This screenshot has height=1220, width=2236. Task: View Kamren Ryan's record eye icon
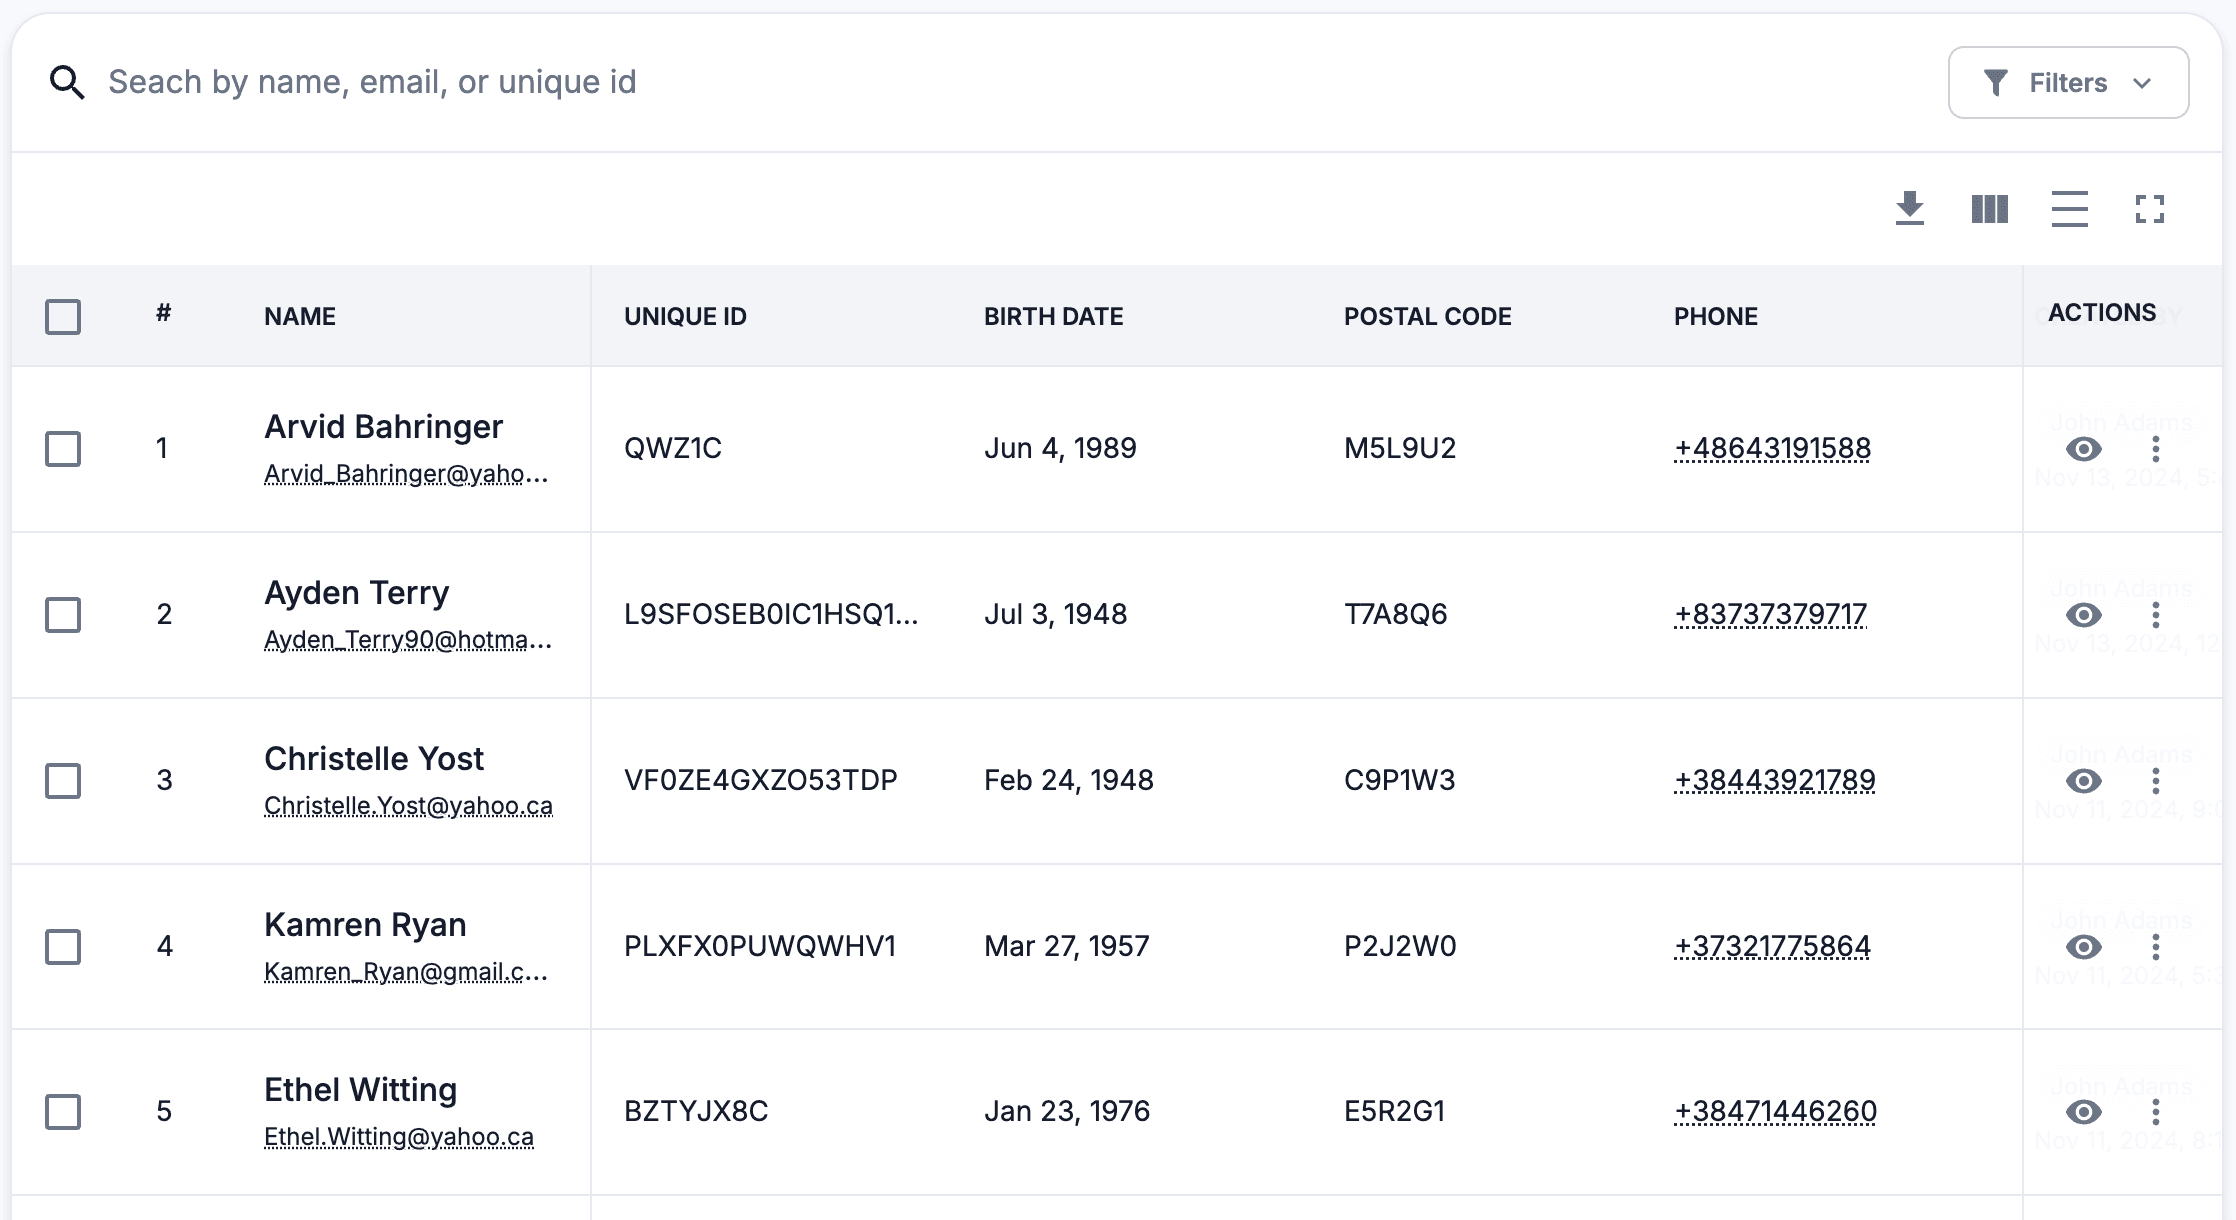click(x=2083, y=947)
